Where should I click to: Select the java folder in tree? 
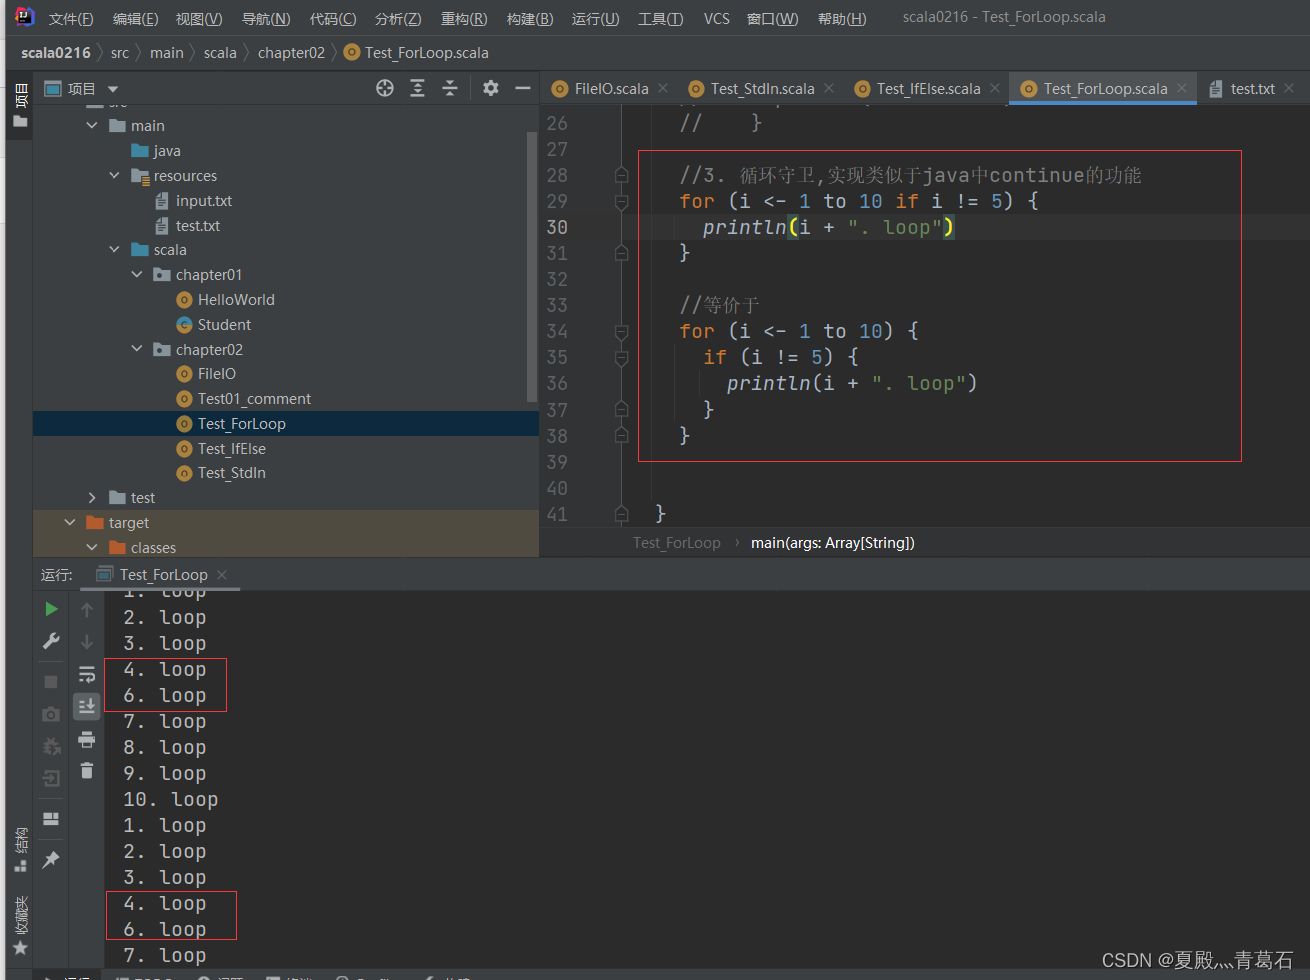click(x=167, y=151)
